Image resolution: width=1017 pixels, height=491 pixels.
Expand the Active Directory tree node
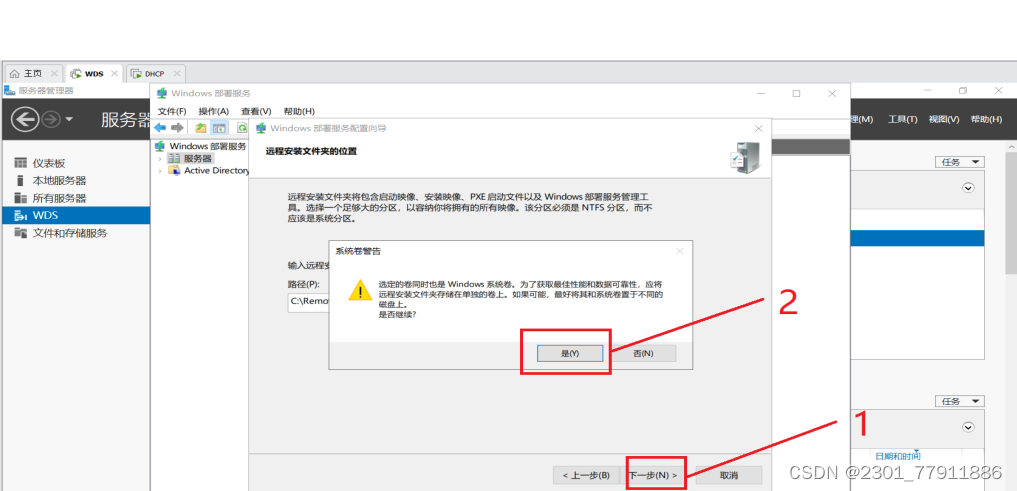pyautogui.click(x=160, y=171)
